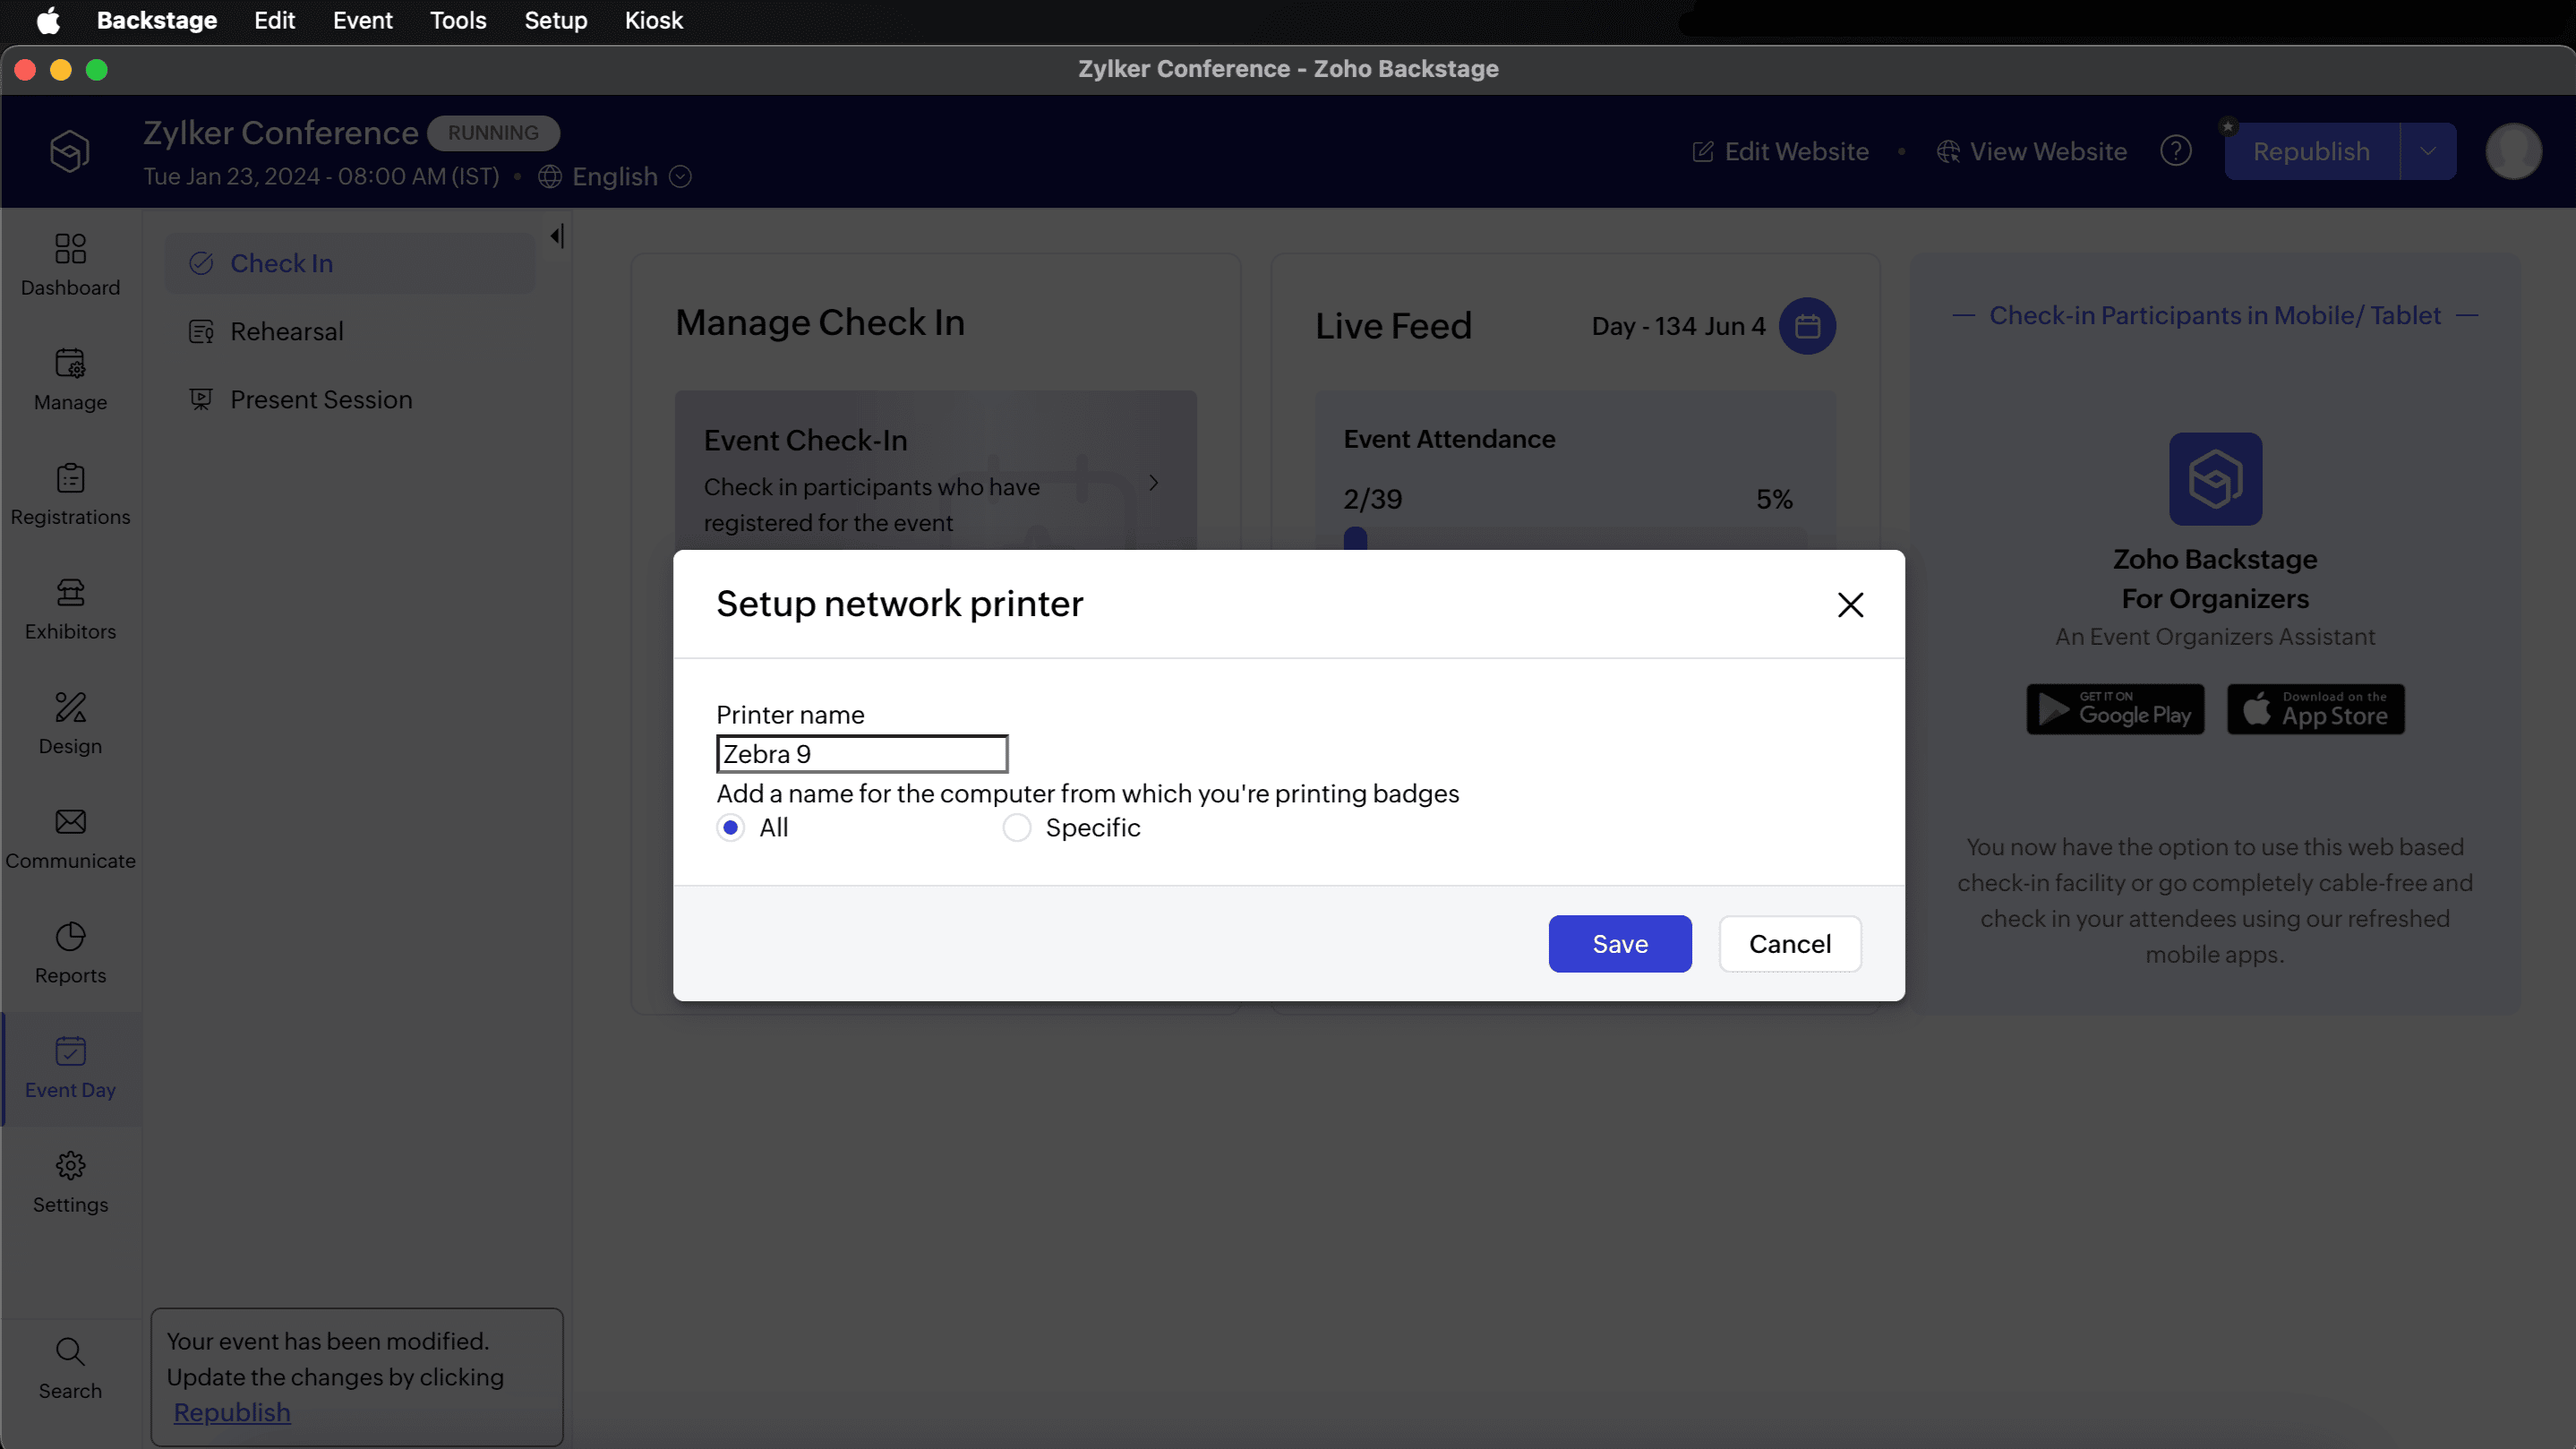Viewport: 2576px width, 1449px height.
Task: Expand Event Check-In chevron
Action: tap(1154, 483)
